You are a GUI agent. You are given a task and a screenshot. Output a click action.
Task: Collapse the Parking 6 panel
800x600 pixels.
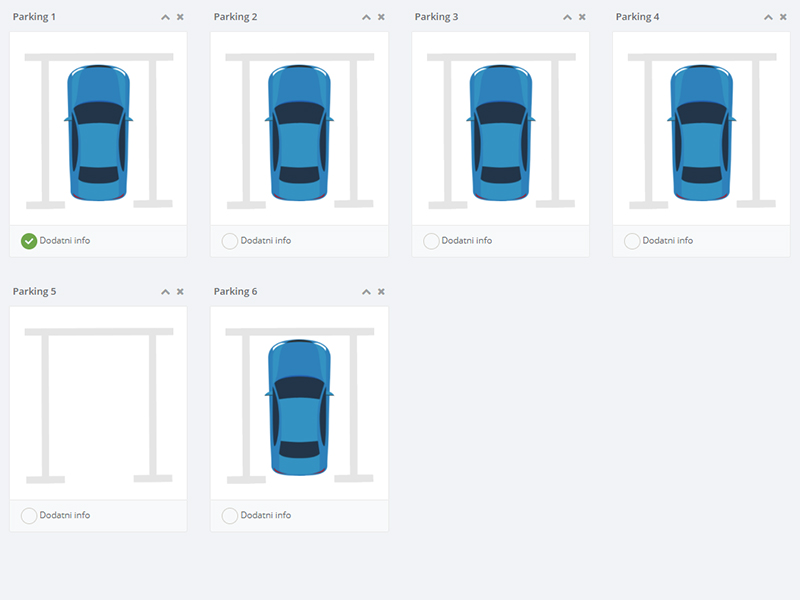click(x=366, y=292)
